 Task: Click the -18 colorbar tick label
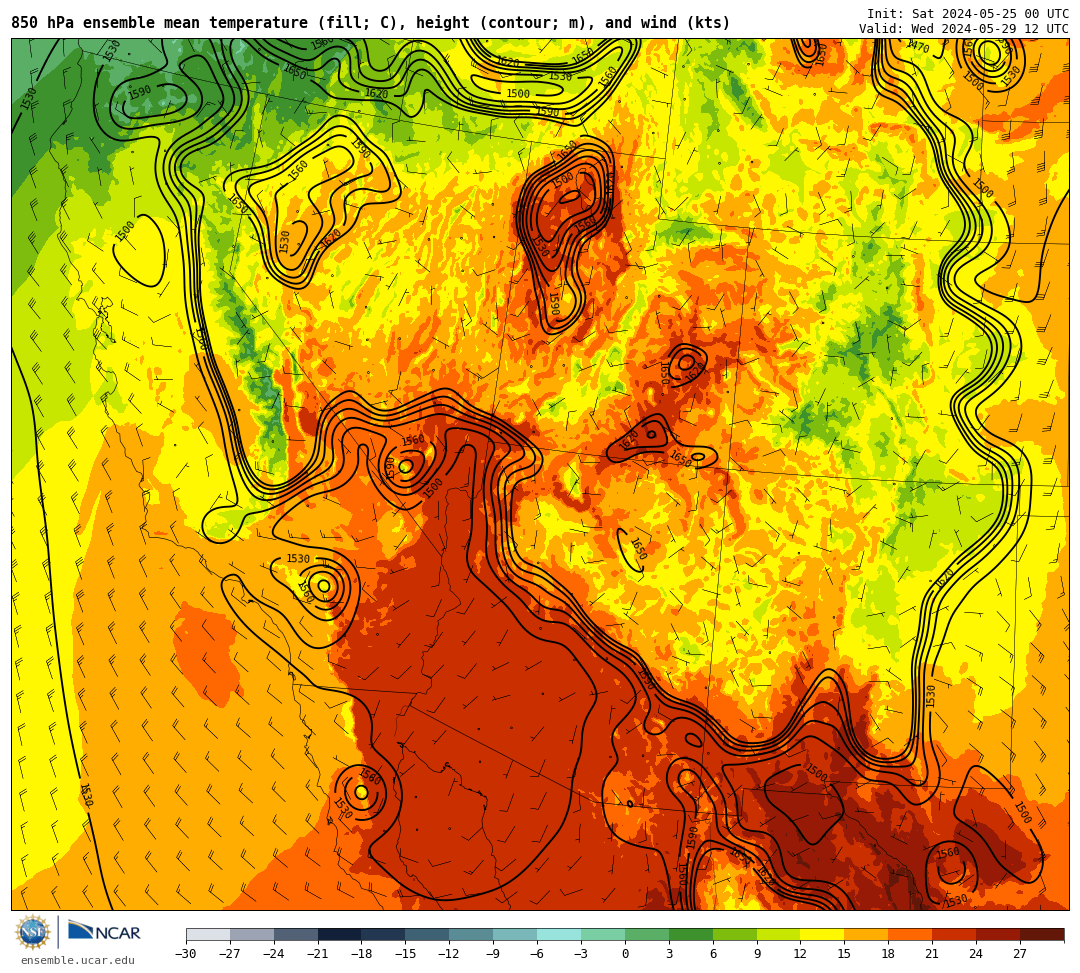point(361,954)
